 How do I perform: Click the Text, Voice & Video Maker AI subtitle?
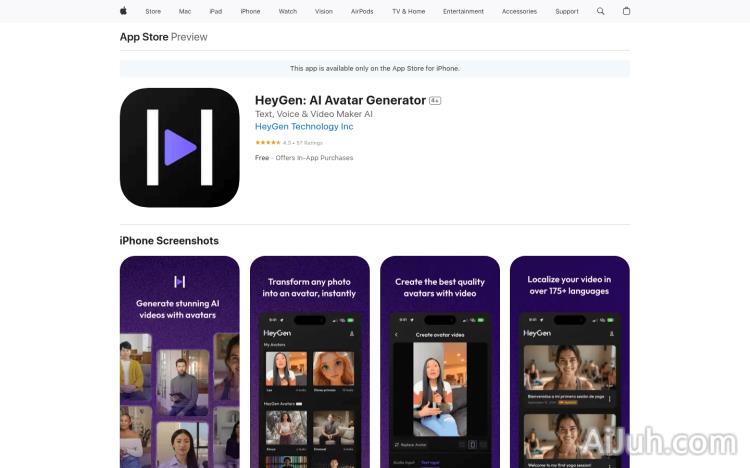313,114
